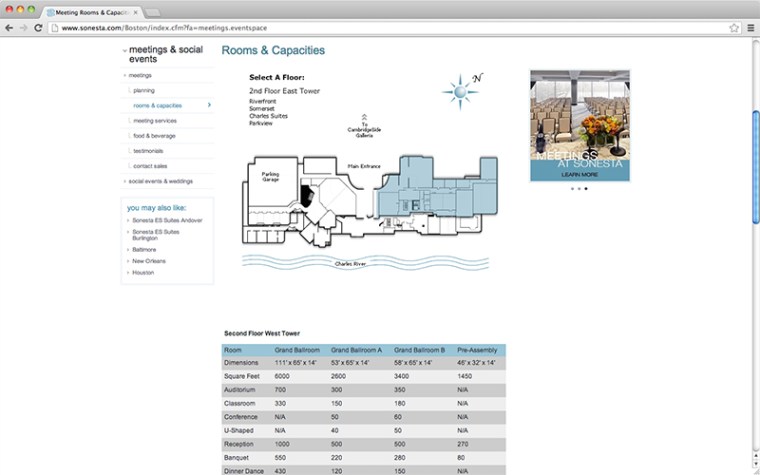760x475 pixels.
Task: Open the Baltimore hotel link
Action: pos(144,250)
